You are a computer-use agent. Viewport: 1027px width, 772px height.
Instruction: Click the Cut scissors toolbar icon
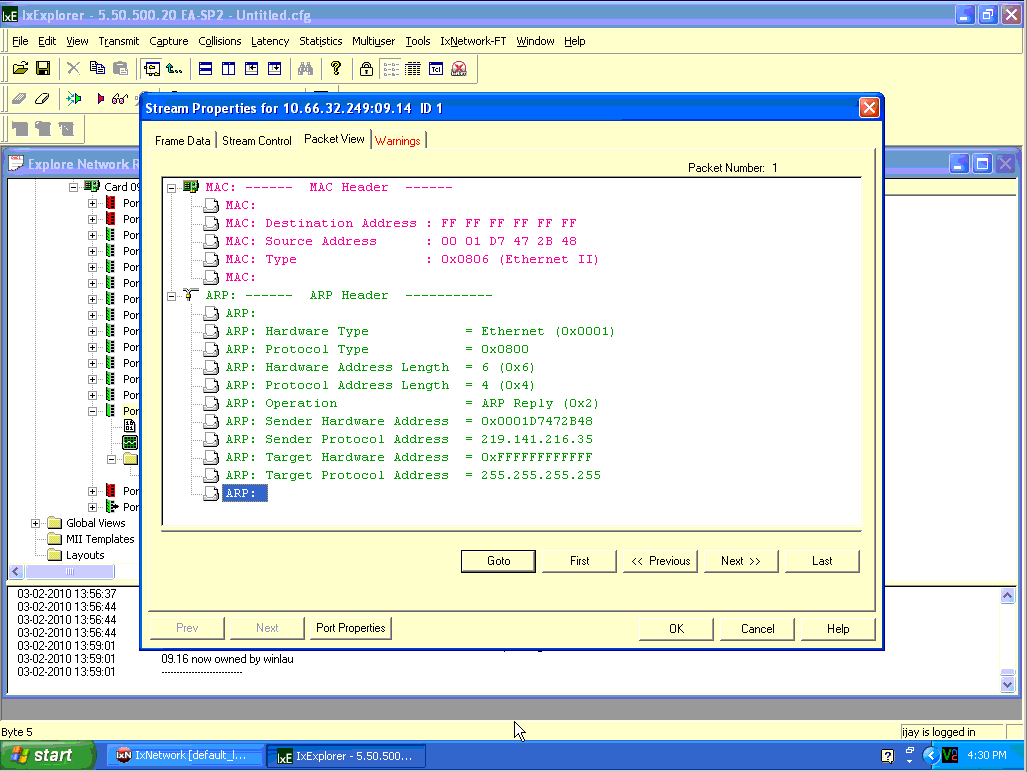point(73,68)
